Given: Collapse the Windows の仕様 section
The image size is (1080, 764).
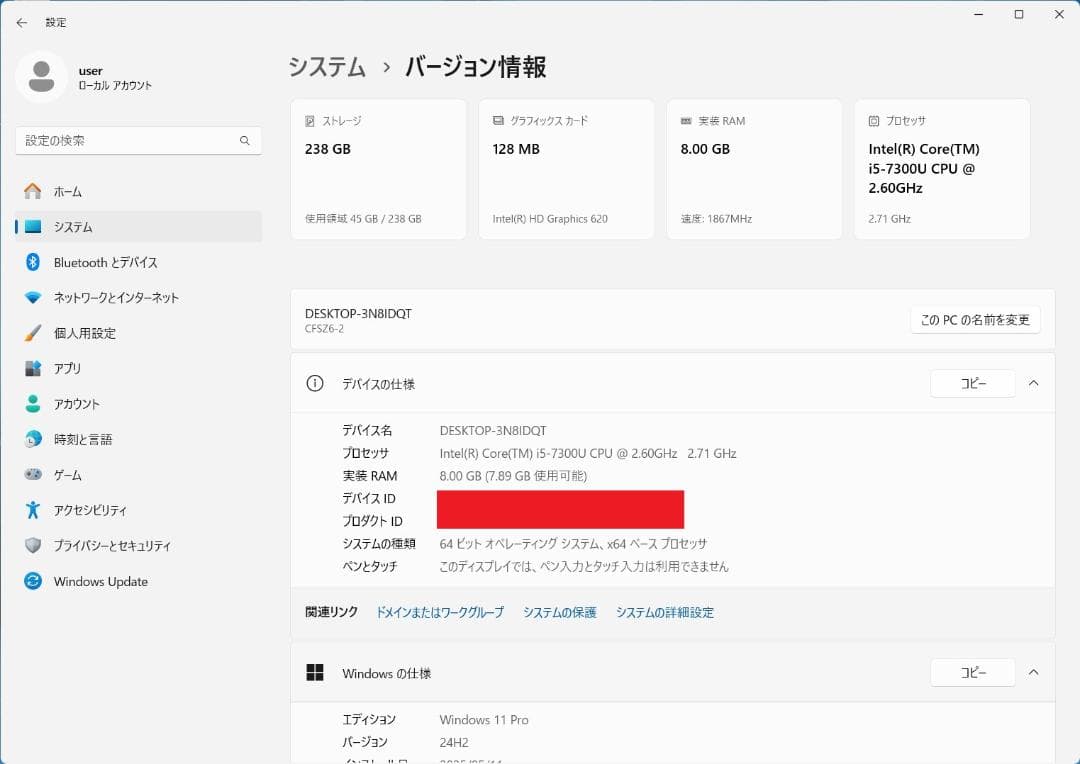Looking at the screenshot, I should tap(1035, 672).
